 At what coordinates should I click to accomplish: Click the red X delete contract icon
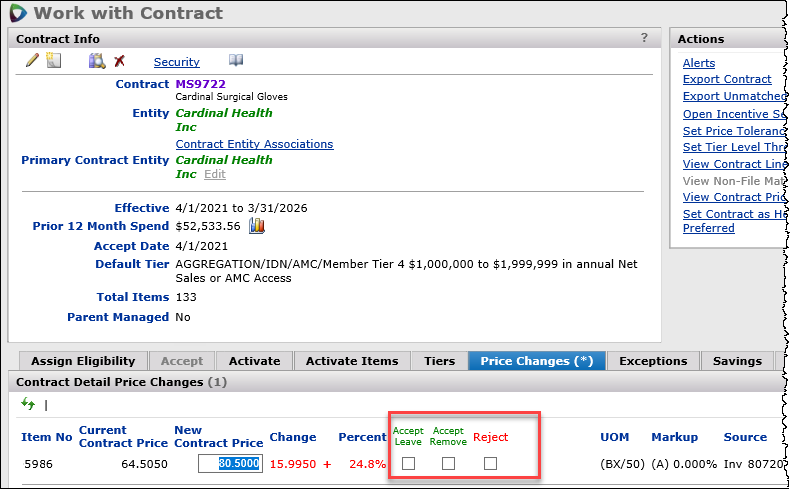[x=120, y=61]
